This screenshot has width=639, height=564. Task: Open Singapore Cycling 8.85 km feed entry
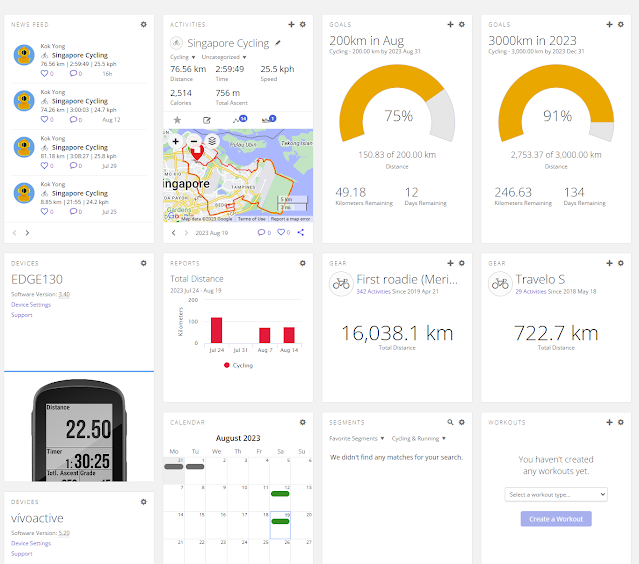(x=80, y=193)
